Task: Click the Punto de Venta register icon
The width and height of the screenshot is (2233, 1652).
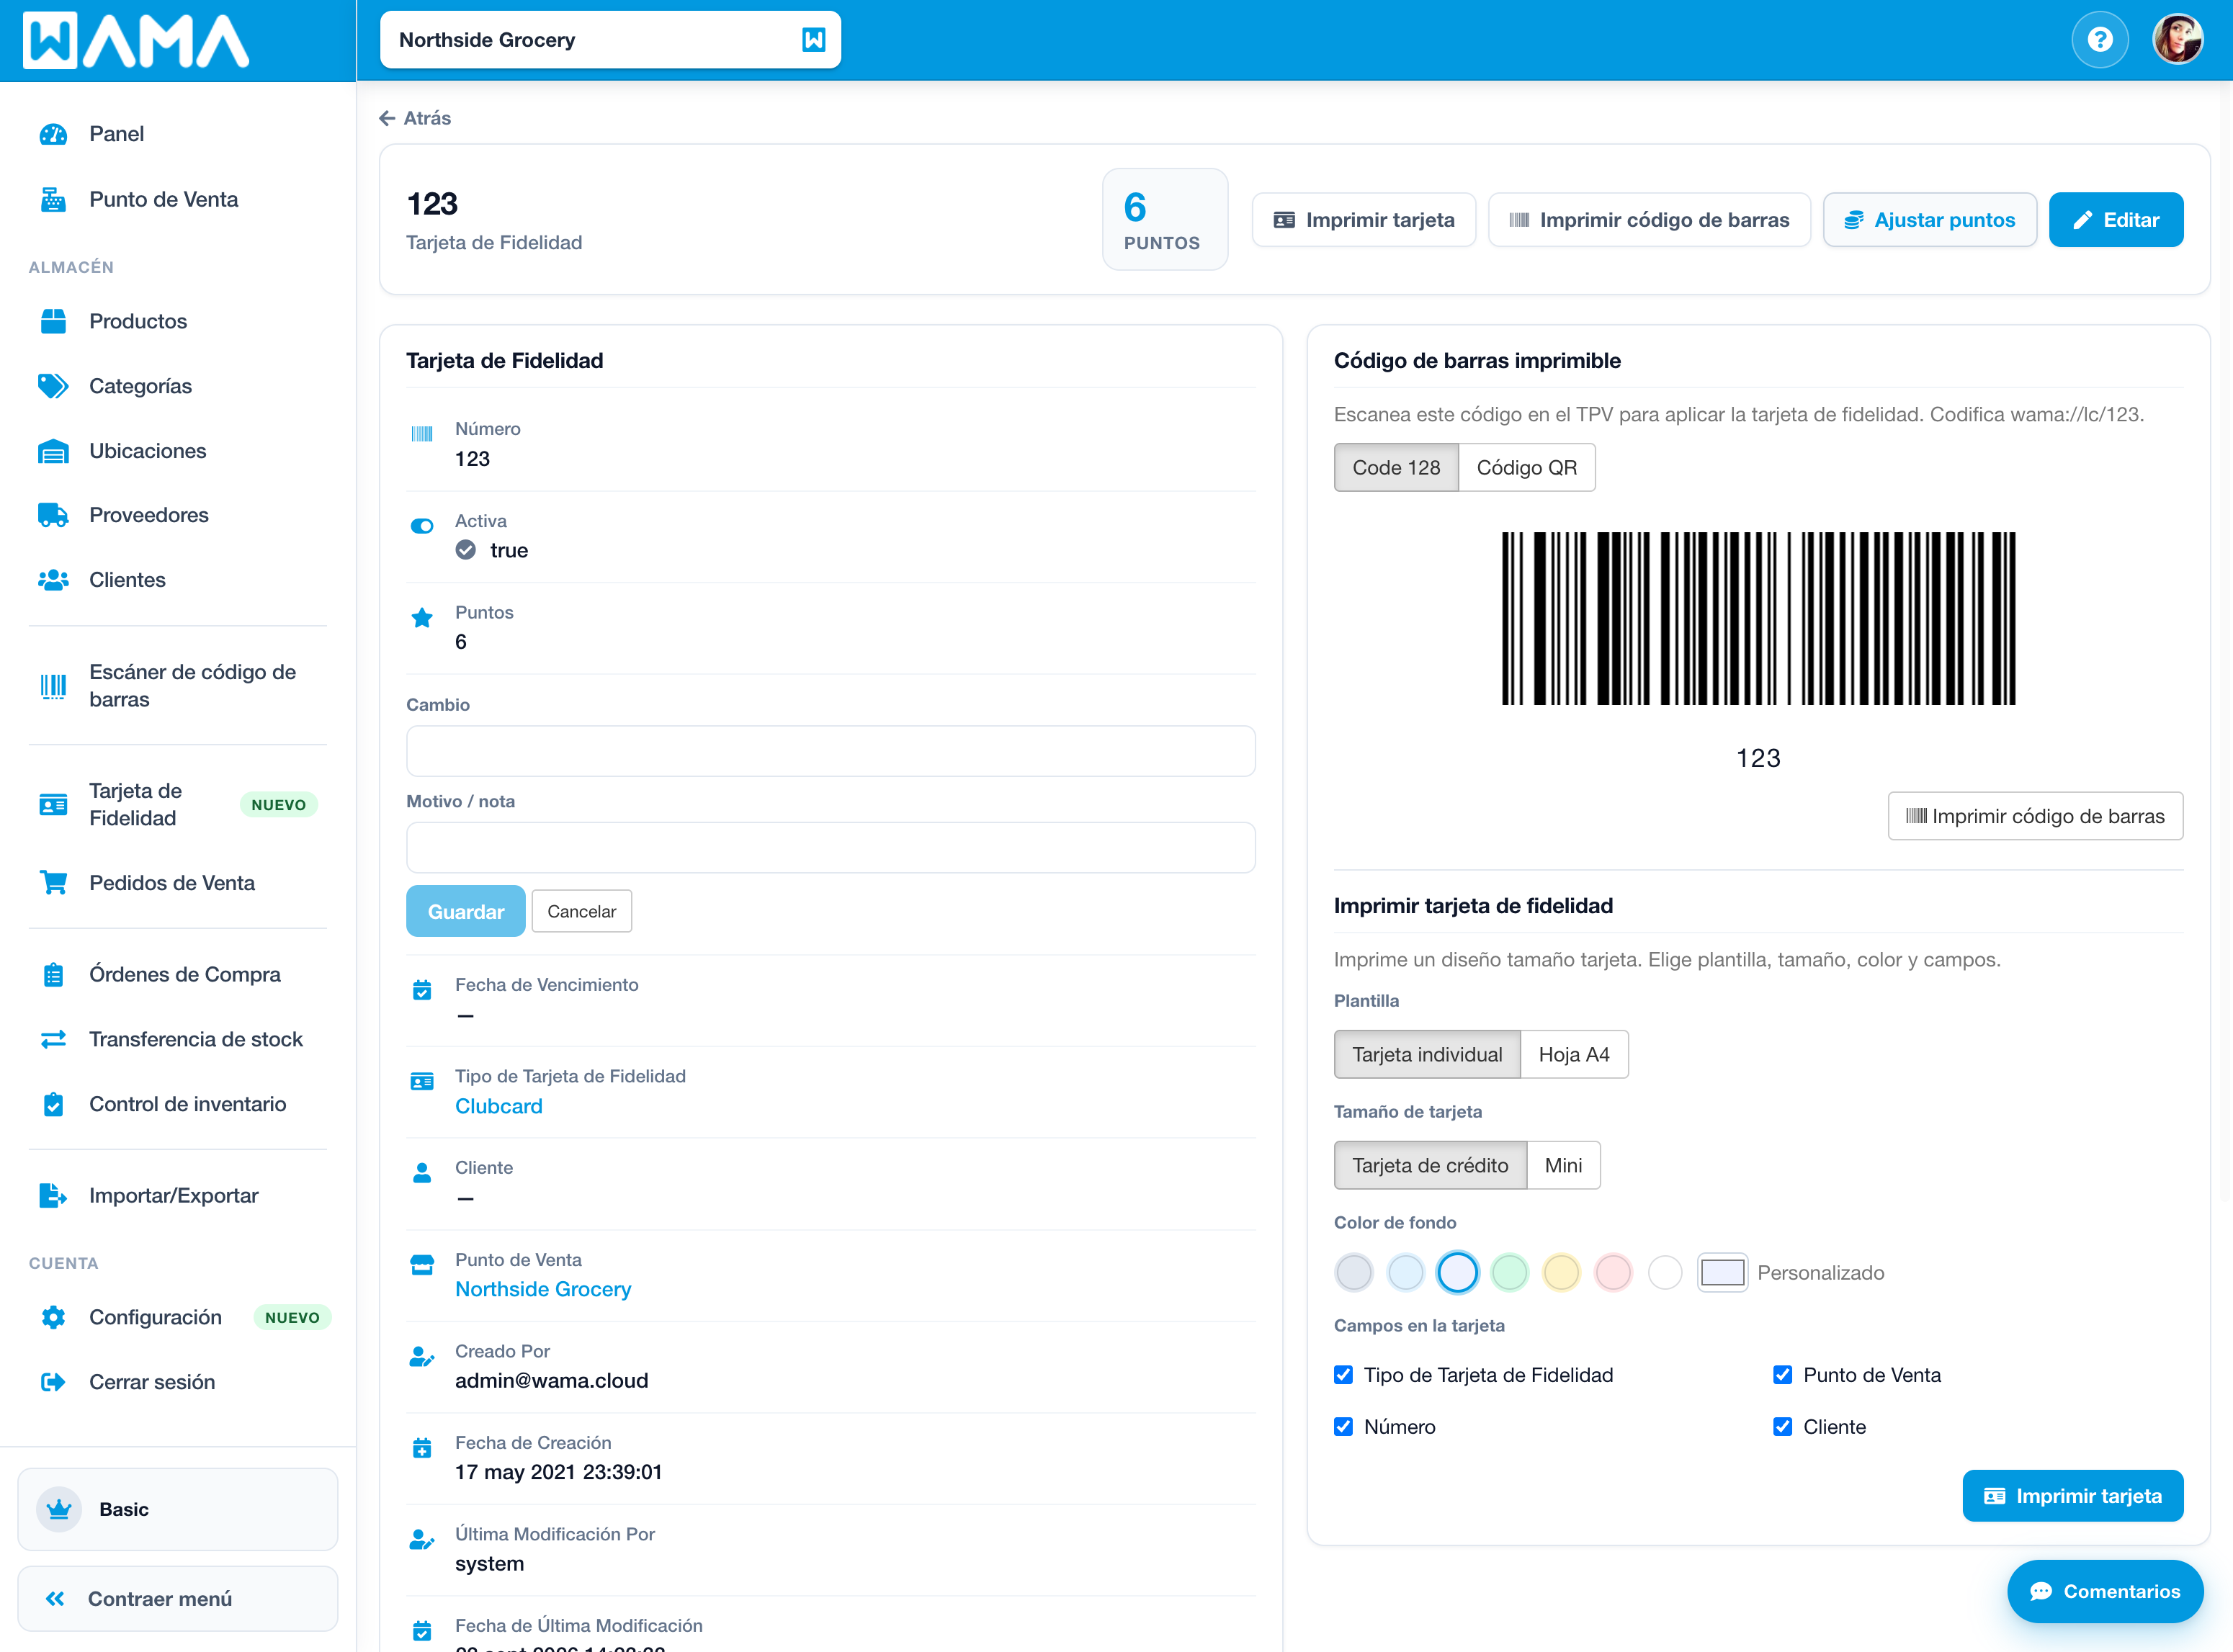Action: click(x=53, y=200)
